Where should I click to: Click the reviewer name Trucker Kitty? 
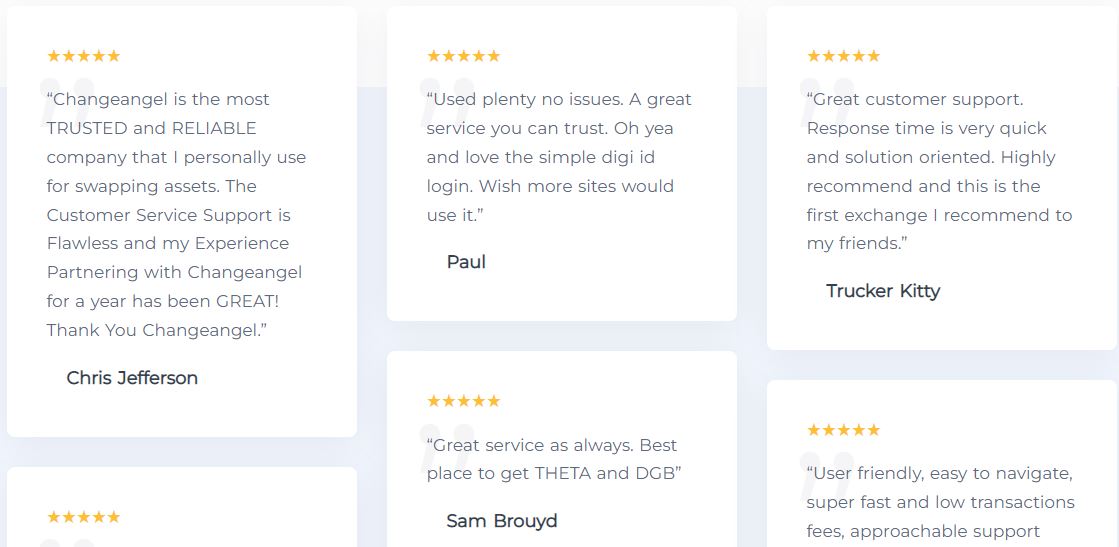click(x=883, y=291)
